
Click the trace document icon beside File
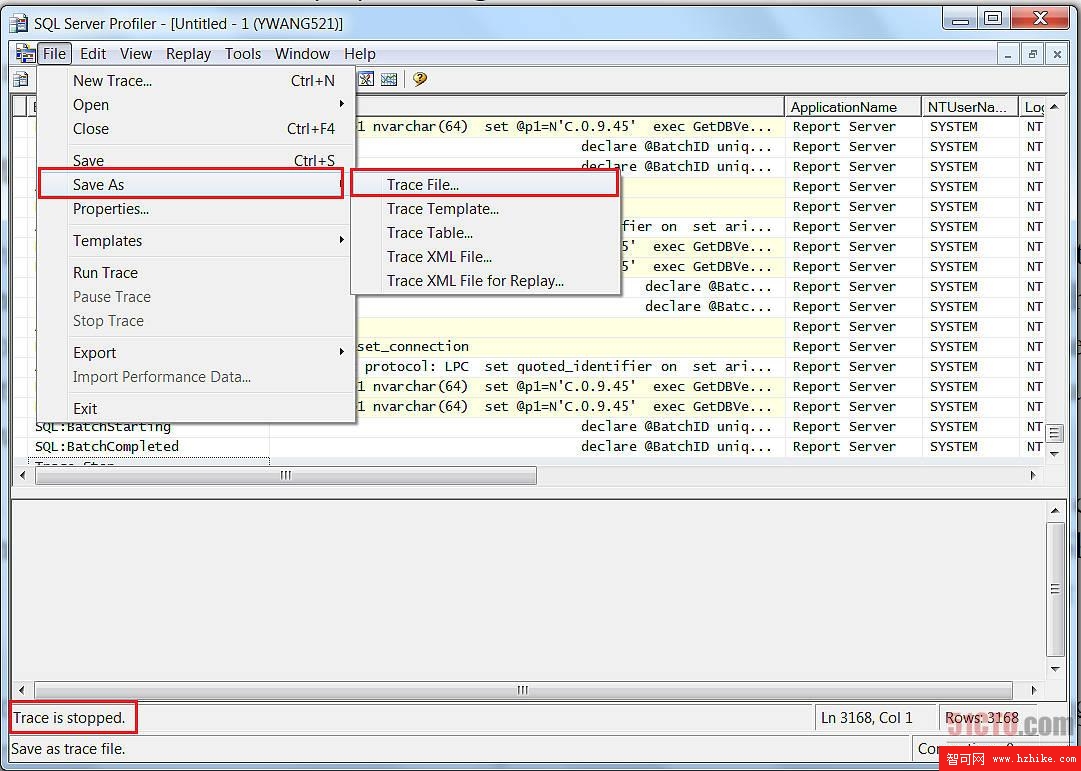[x=25, y=53]
